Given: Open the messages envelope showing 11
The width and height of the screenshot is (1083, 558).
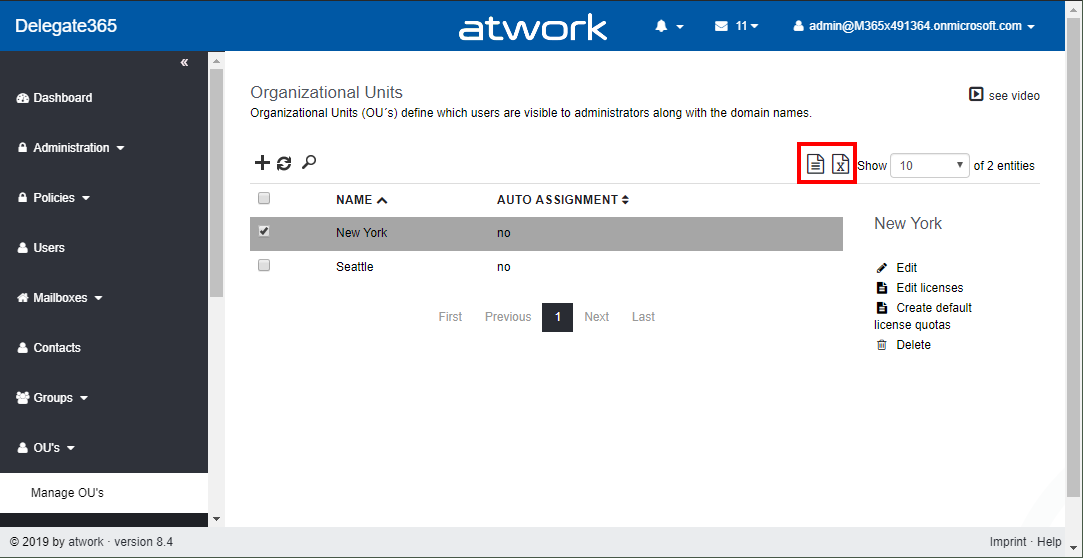Looking at the screenshot, I should 736,26.
